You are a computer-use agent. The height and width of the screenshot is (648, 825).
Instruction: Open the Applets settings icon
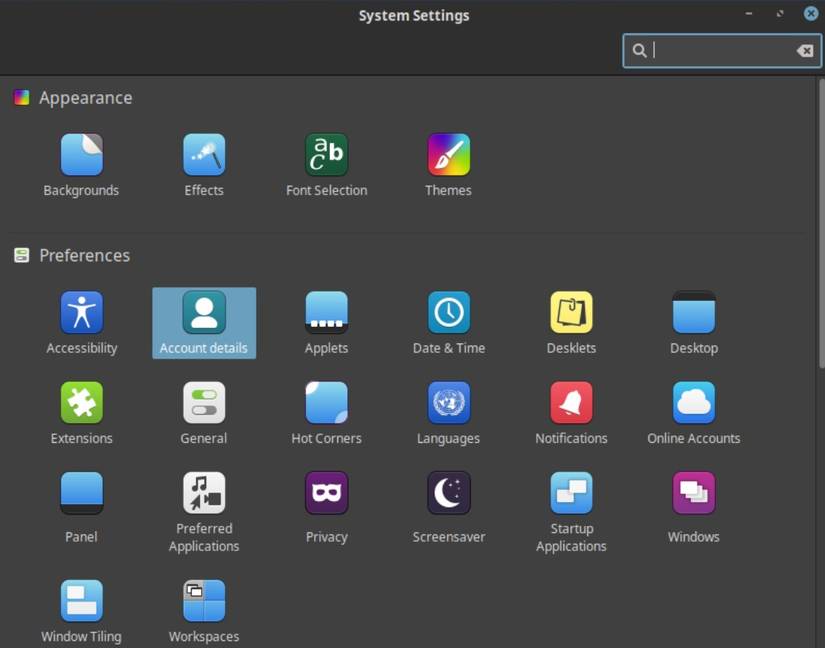[x=326, y=312]
